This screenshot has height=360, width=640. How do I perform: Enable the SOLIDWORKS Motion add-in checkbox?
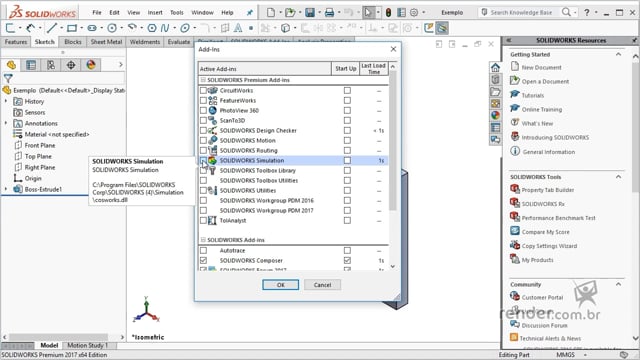pos(203,140)
